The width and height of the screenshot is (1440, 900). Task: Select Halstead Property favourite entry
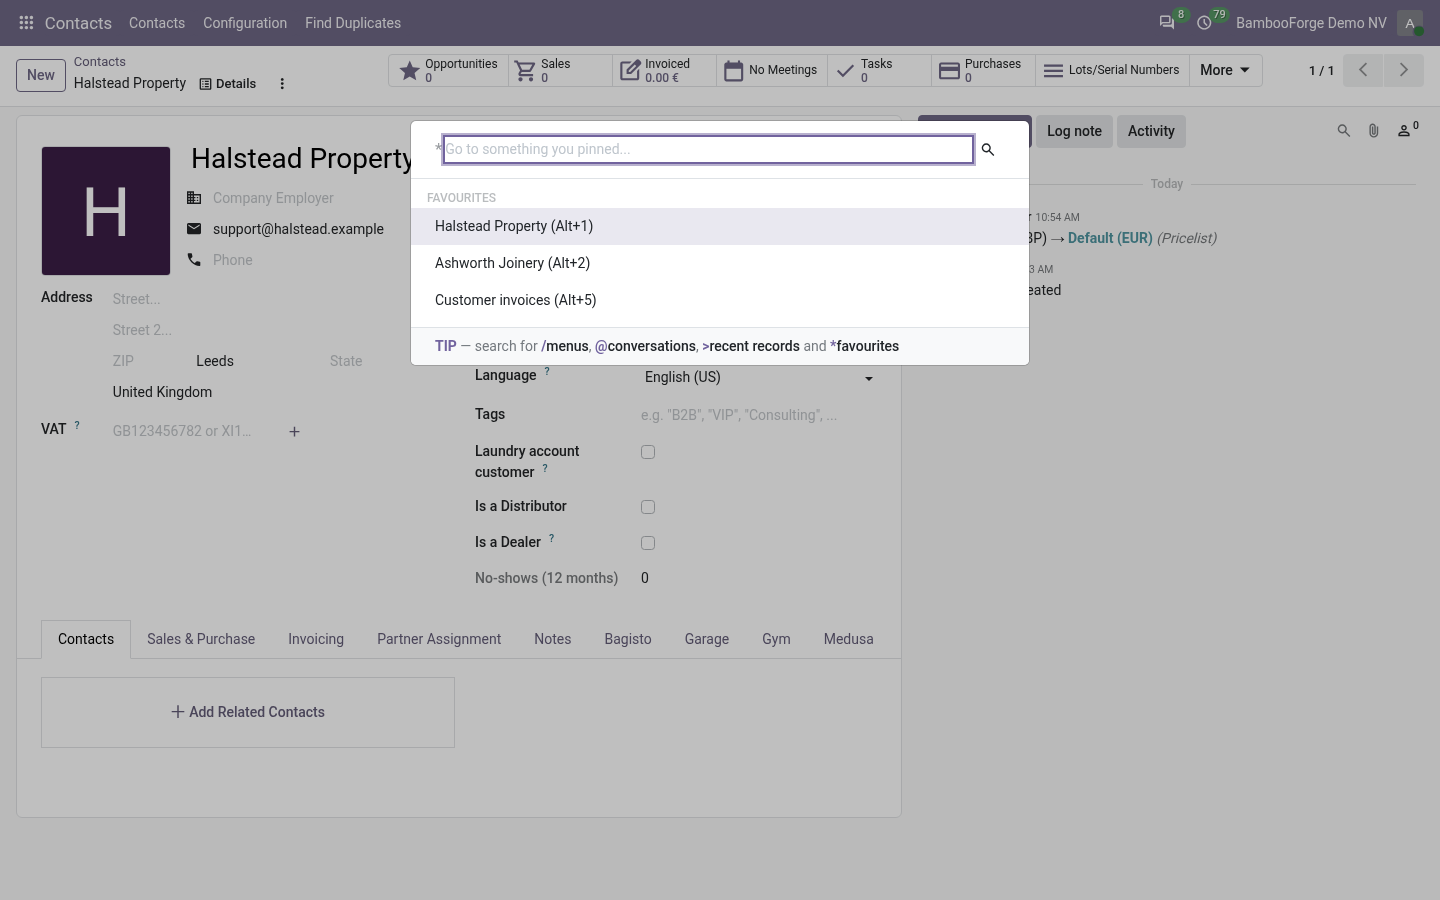click(720, 226)
